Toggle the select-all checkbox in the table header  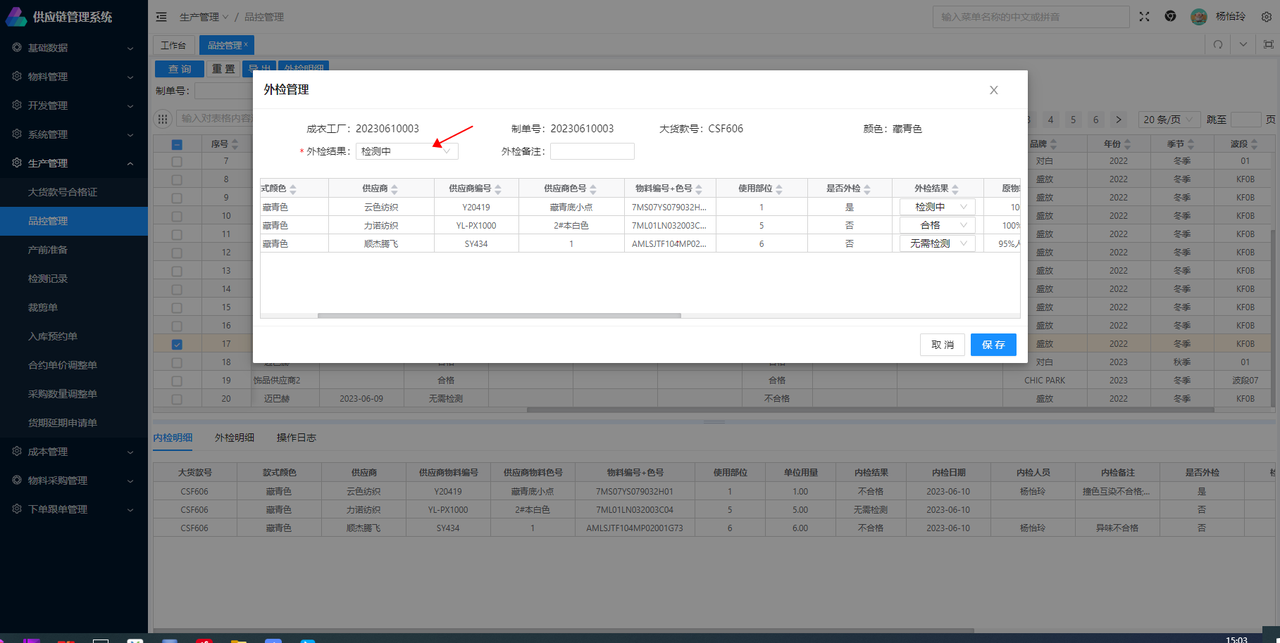click(x=177, y=143)
